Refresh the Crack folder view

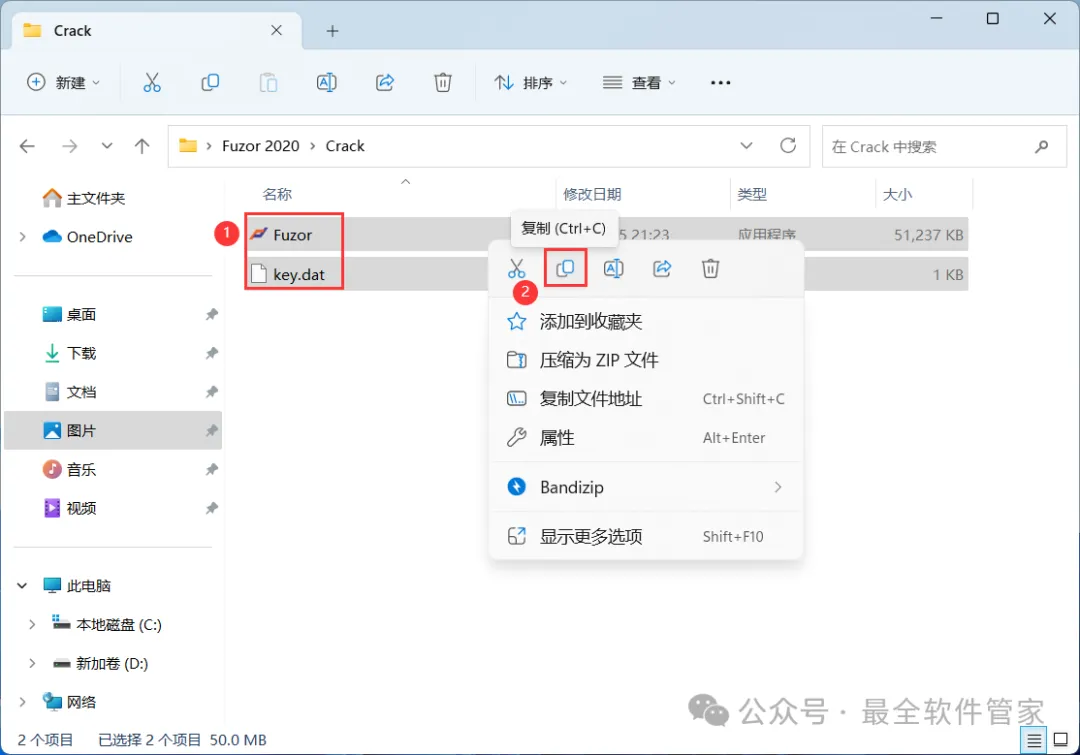(788, 145)
